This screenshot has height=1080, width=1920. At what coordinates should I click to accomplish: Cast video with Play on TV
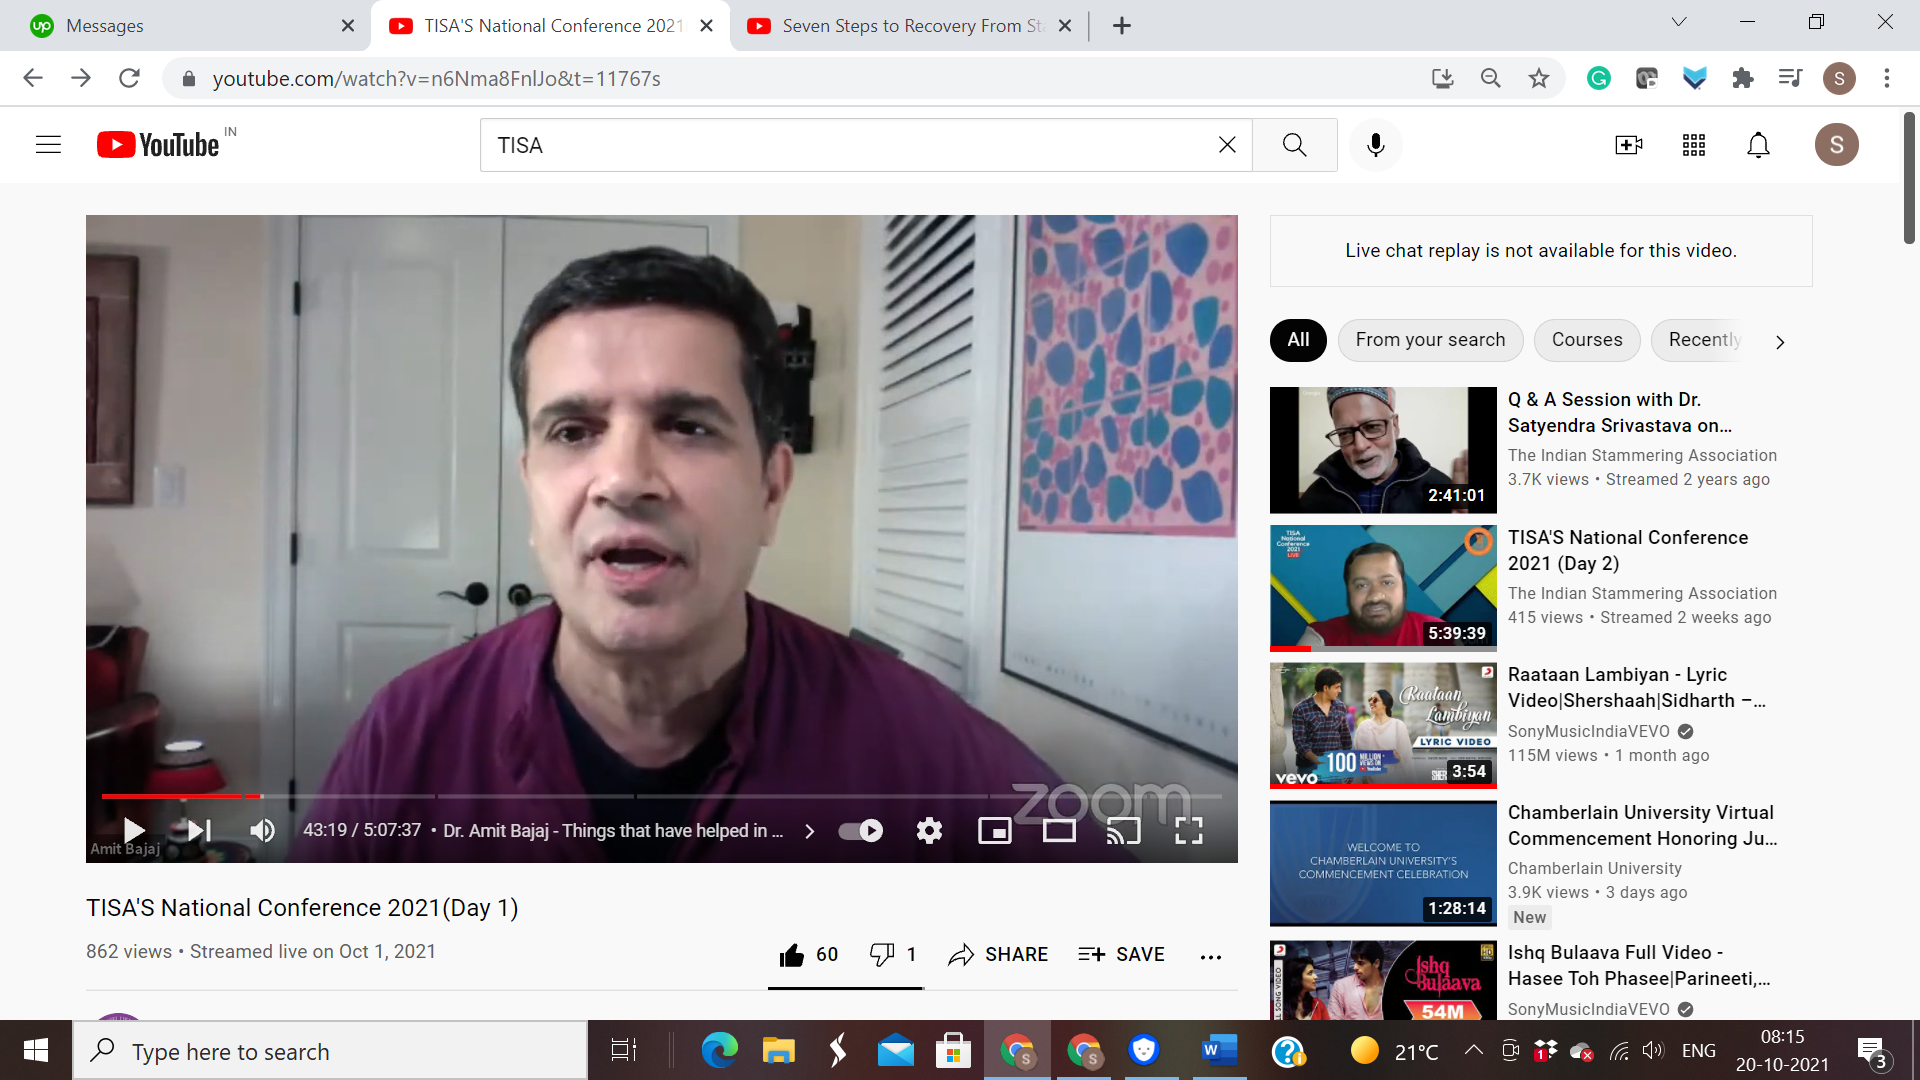[x=1123, y=830]
